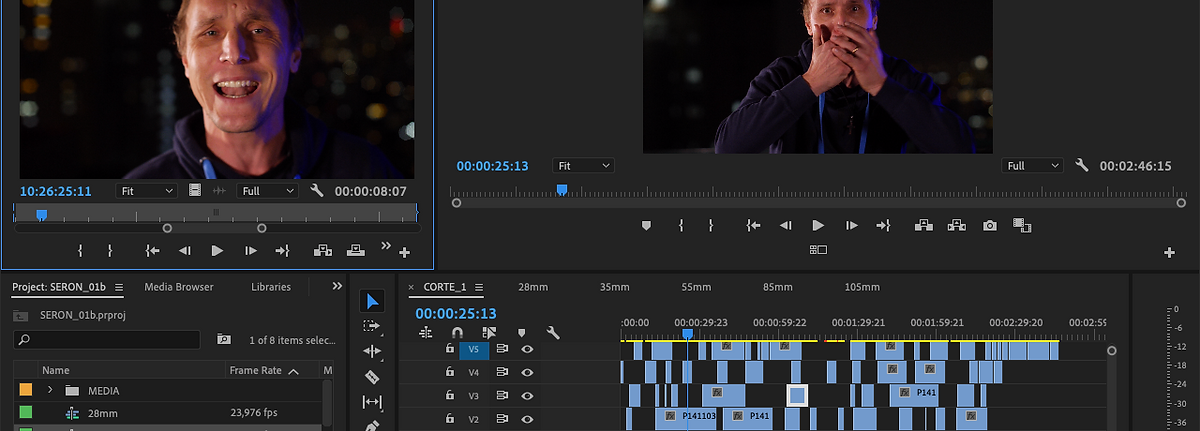This screenshot has width=1200, height=431.
Task: Toggle V3 track output eye
Action: (x=527, y=395)
